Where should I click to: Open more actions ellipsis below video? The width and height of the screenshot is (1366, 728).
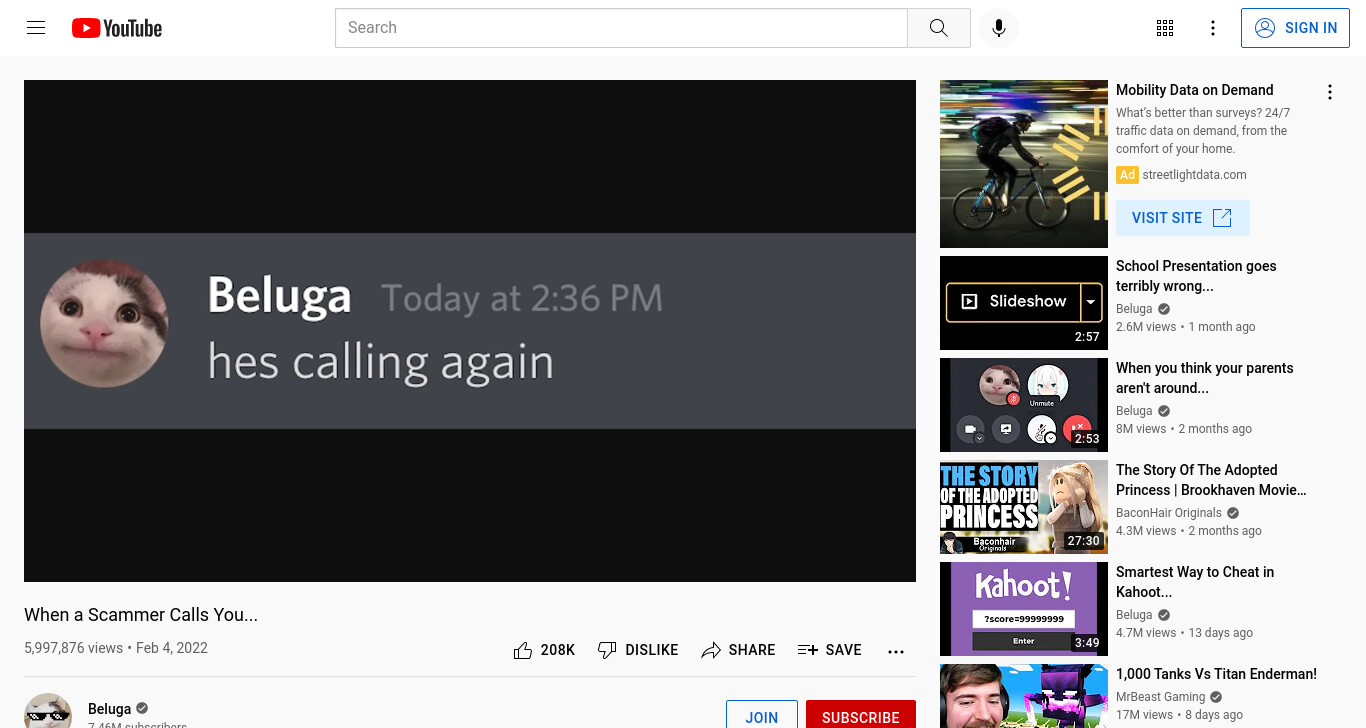tap(896, 651)
